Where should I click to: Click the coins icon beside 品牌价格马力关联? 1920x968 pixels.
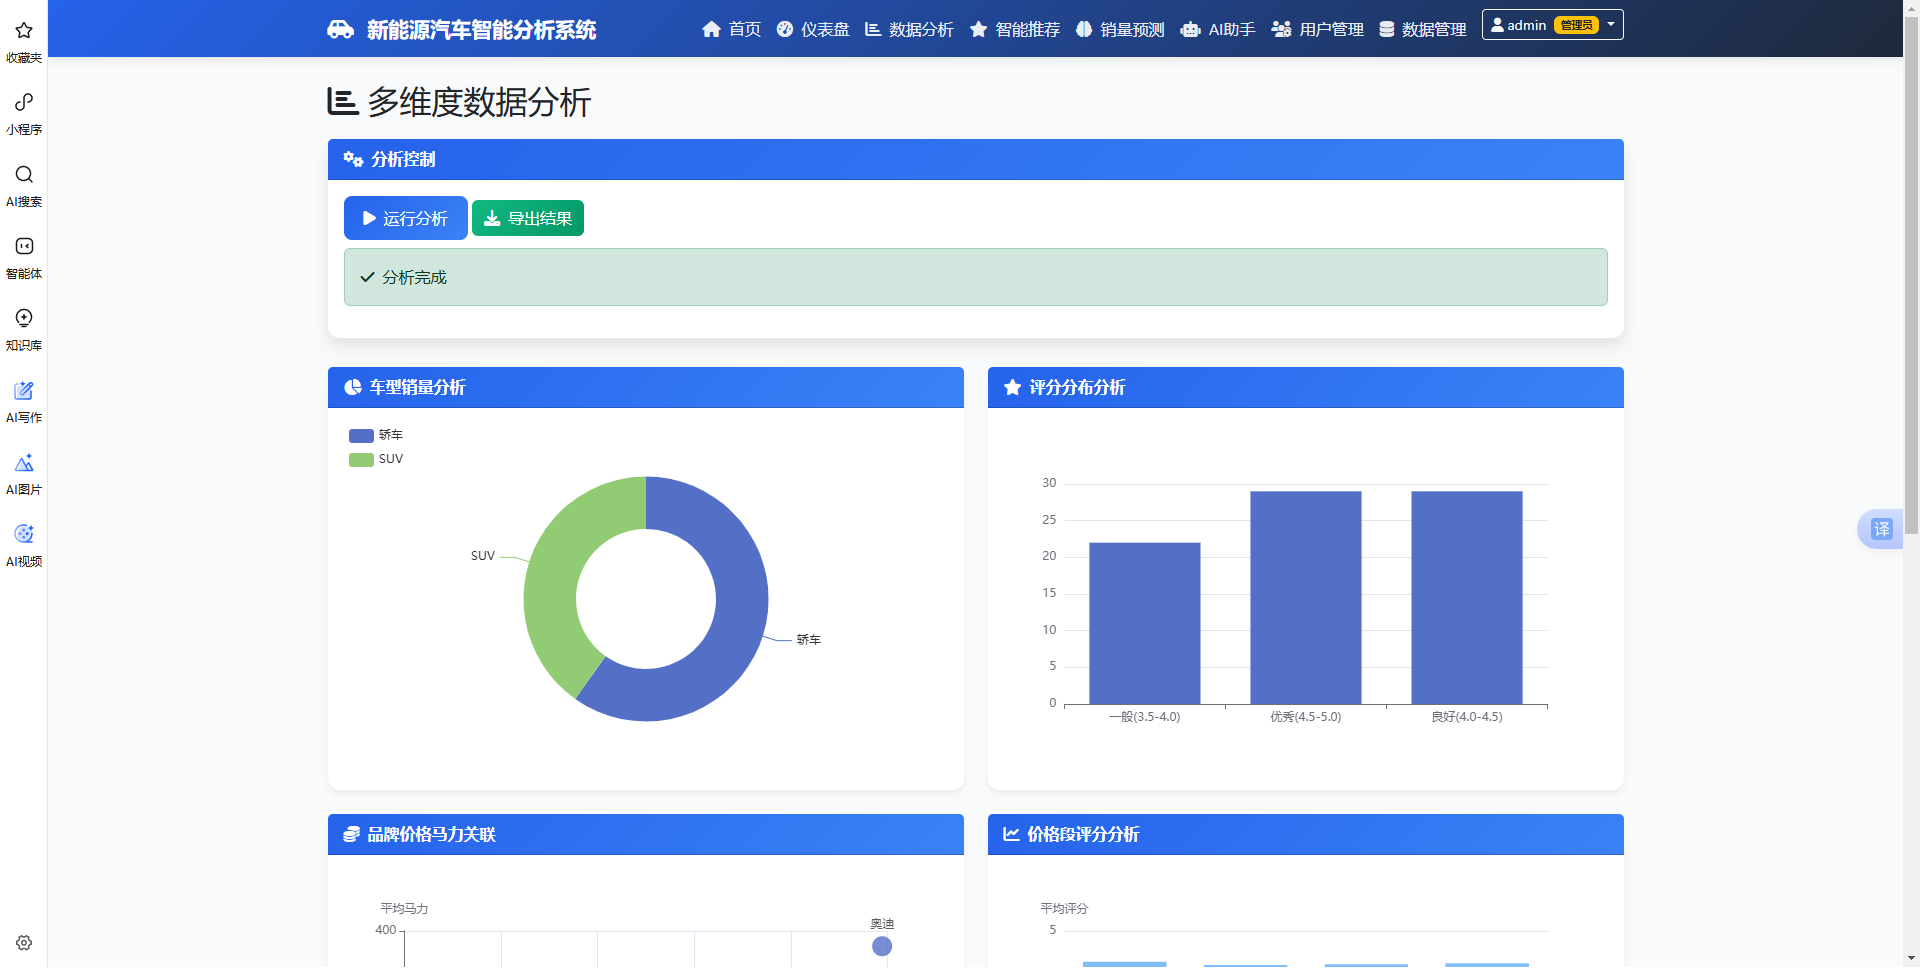tap(352, 834)
